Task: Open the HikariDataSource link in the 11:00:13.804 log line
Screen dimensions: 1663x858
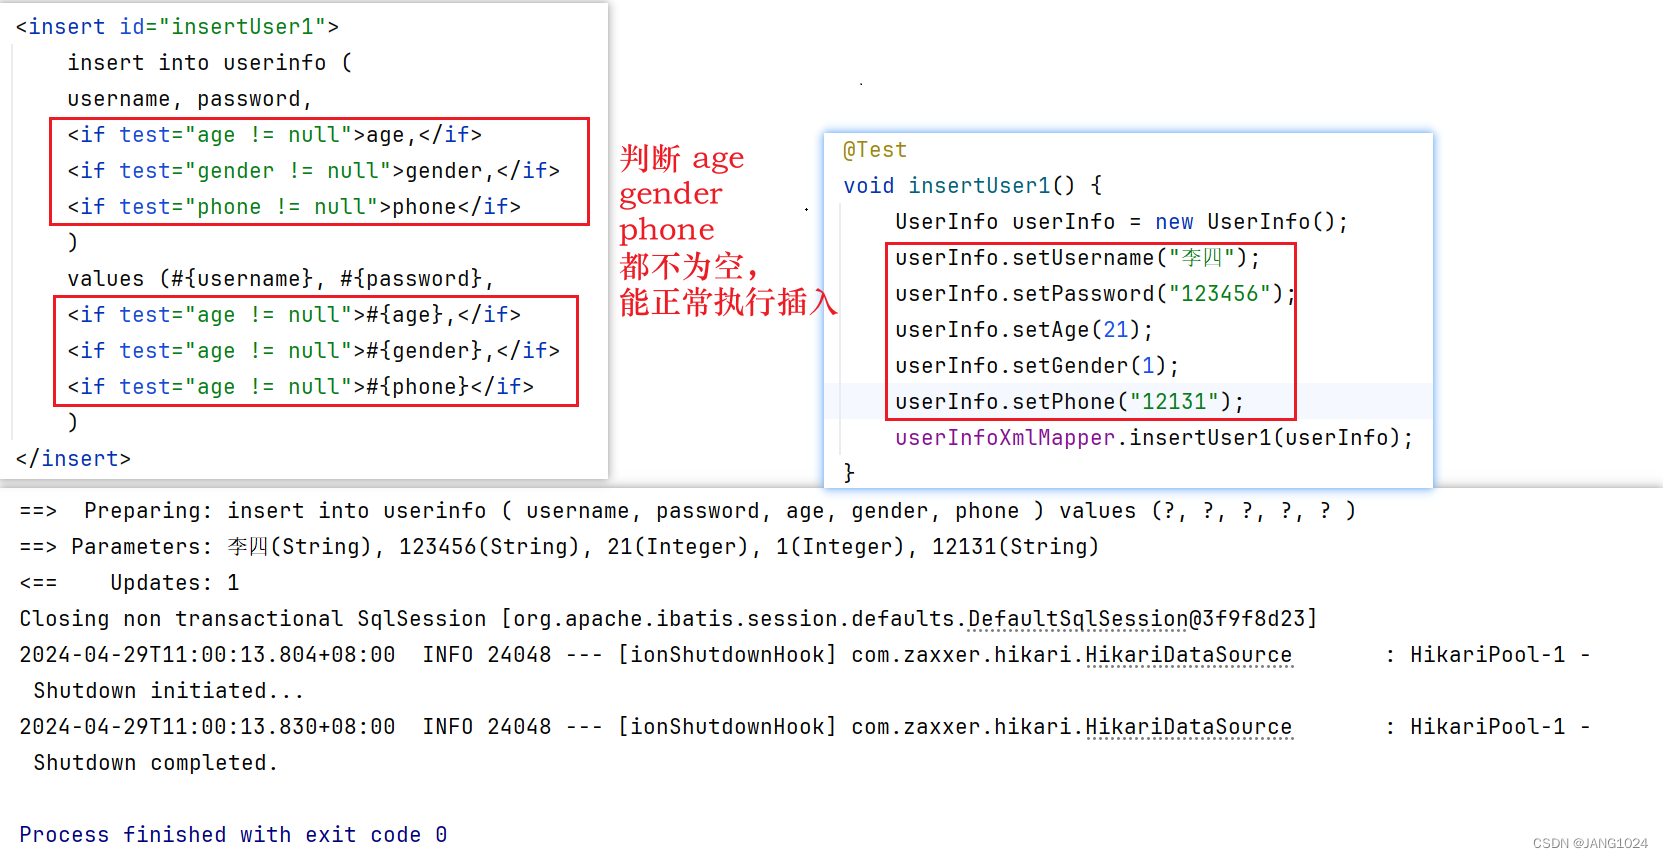Action: pyautogui.click(x=1189, y=655)
